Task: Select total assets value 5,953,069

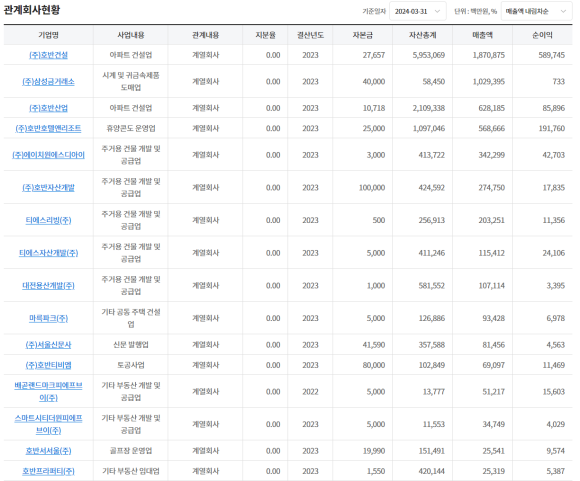Action: coord(429,55)
